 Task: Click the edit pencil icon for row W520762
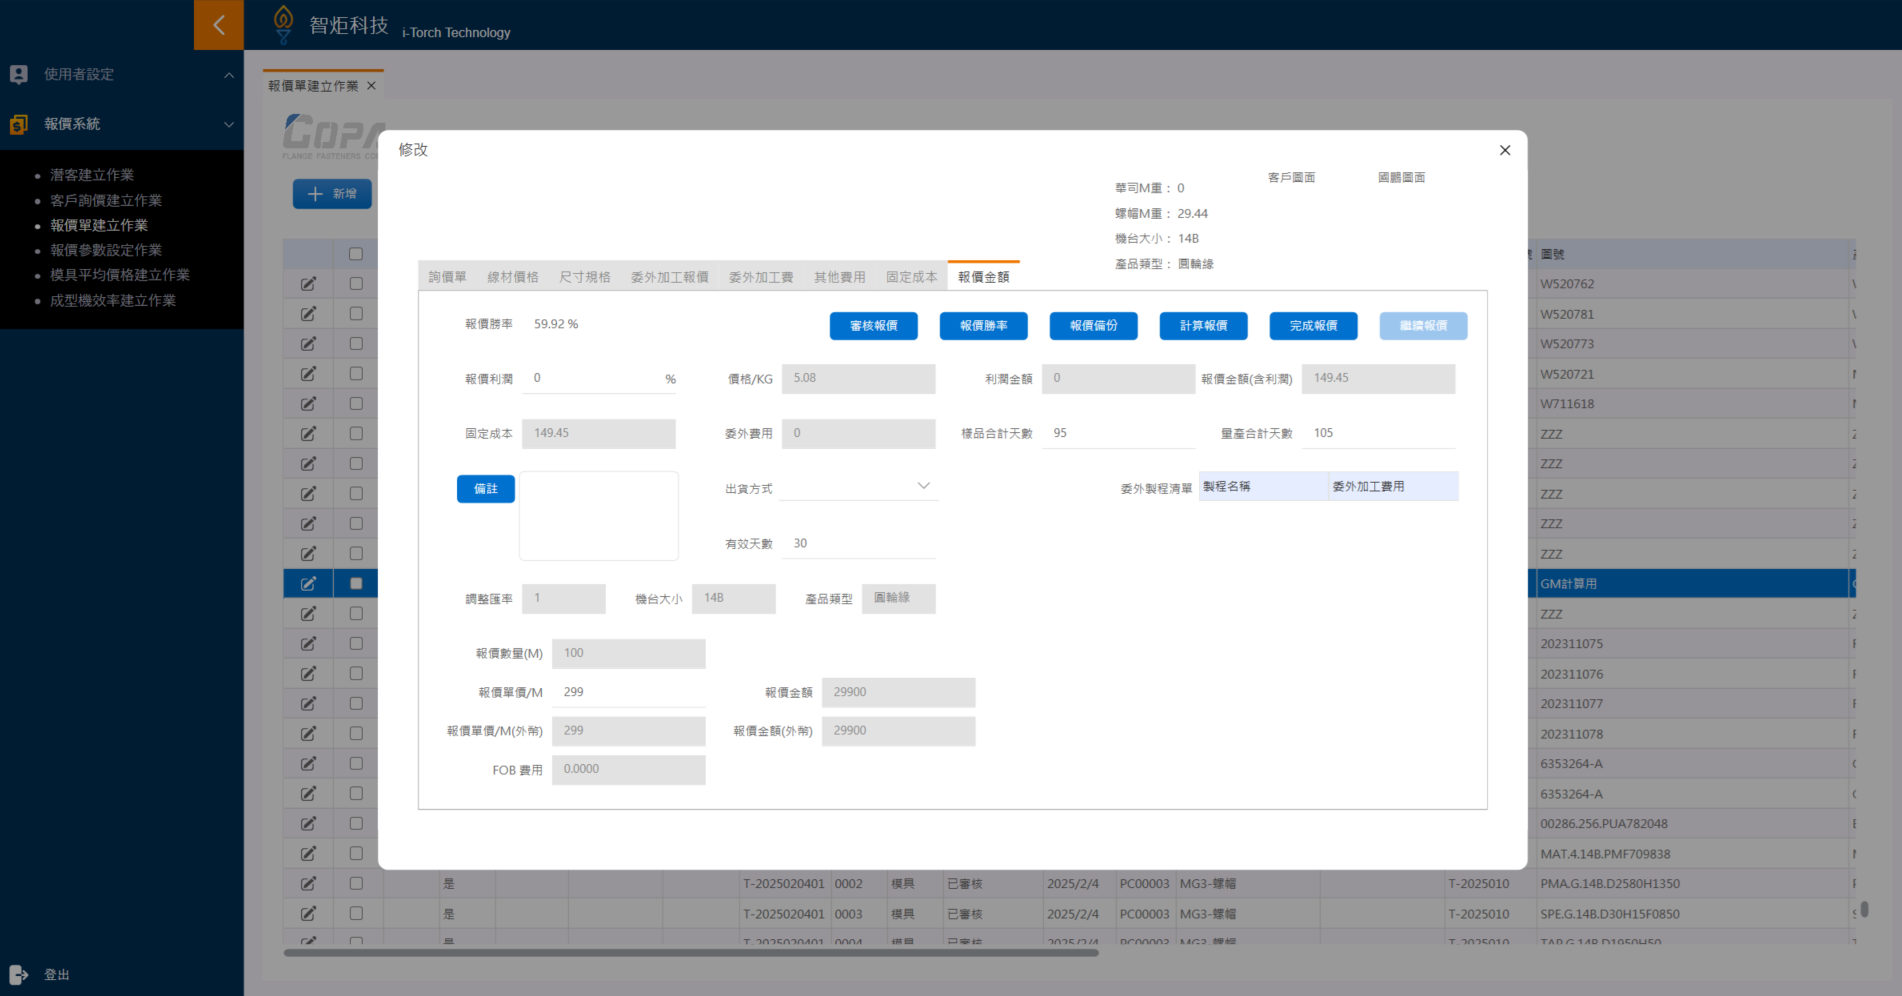coord(308,284)
